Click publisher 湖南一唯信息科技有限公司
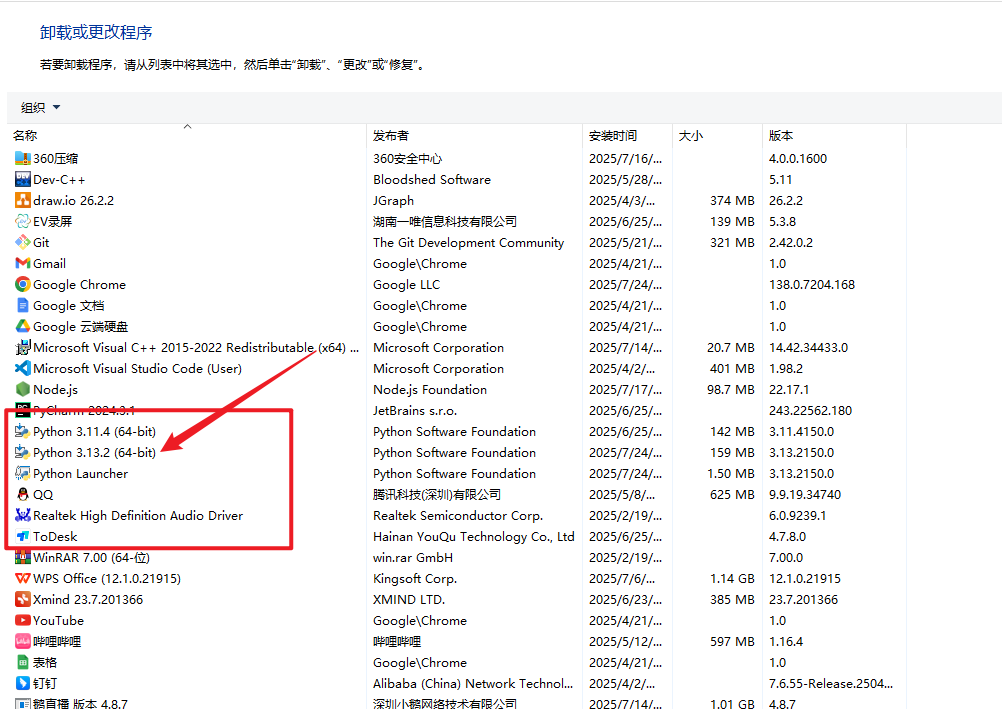 [x=445, y=221]
